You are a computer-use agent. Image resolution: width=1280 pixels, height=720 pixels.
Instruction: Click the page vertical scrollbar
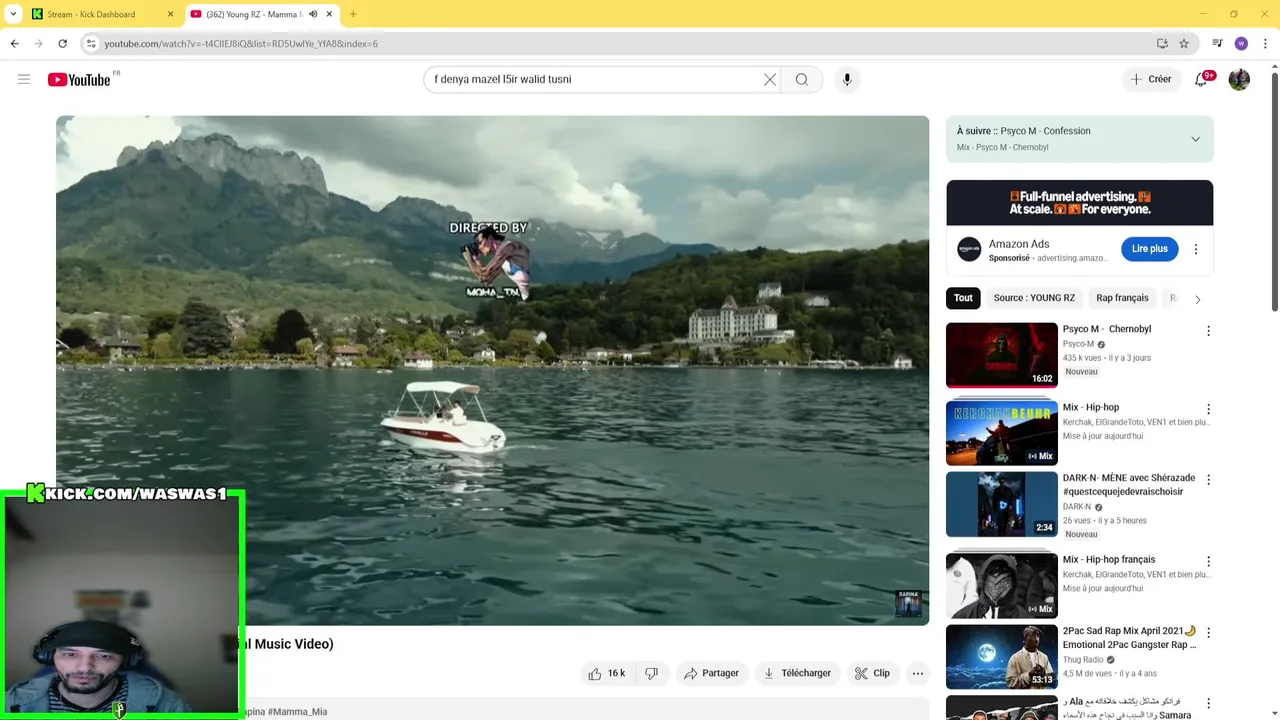coord(1273,190)
